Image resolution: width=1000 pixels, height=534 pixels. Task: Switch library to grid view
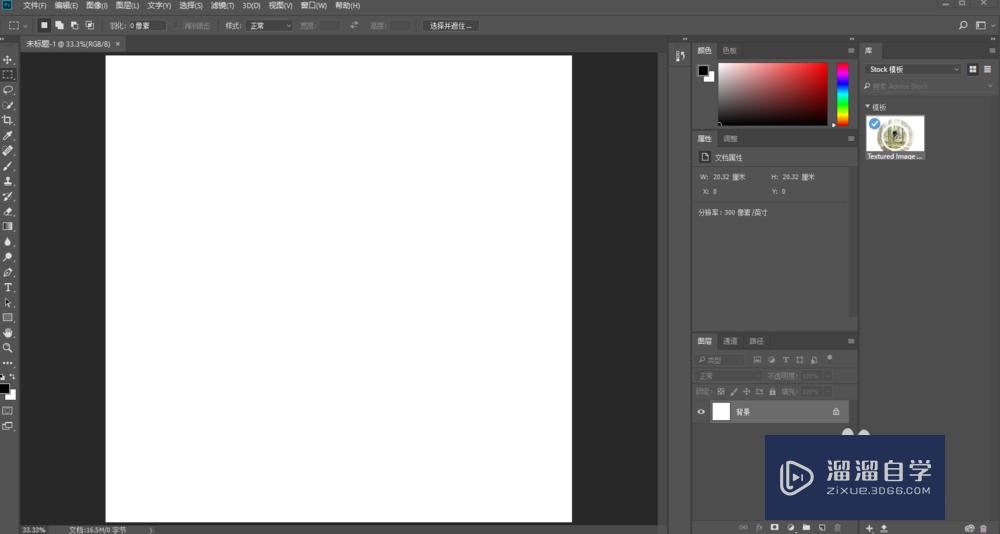coord(973,69)
